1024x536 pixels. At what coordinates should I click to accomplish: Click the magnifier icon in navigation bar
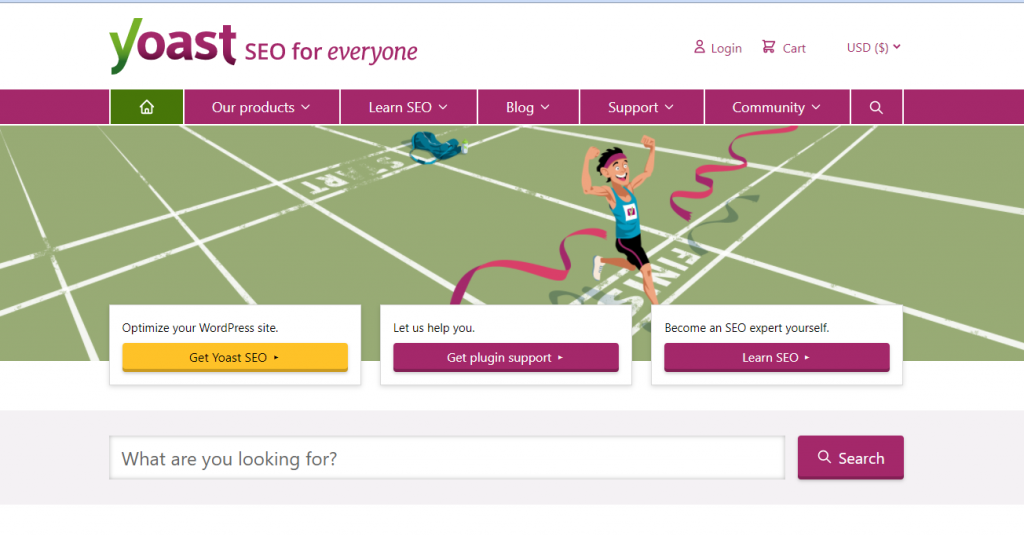click(876, 107)
